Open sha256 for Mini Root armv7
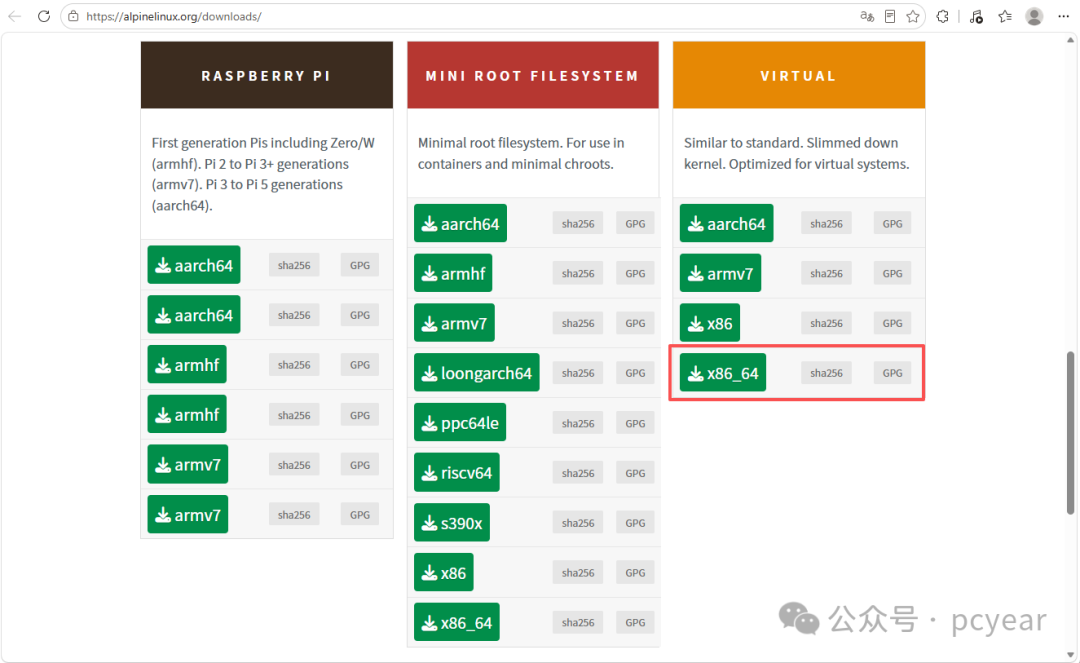The width and height of the screenshot is (1080, 663). click(x=578, y=323)
